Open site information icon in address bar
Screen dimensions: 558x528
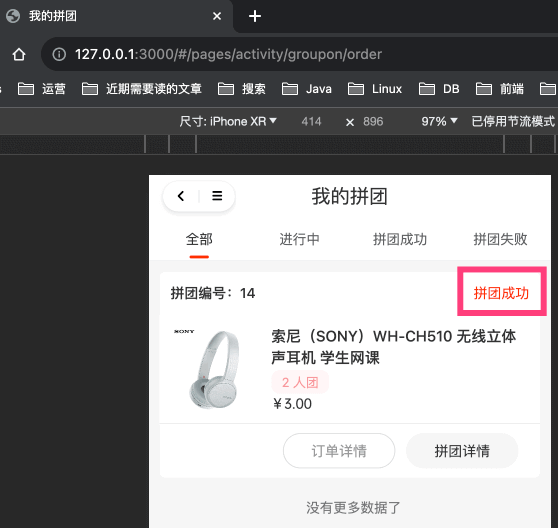pos(59,54)
